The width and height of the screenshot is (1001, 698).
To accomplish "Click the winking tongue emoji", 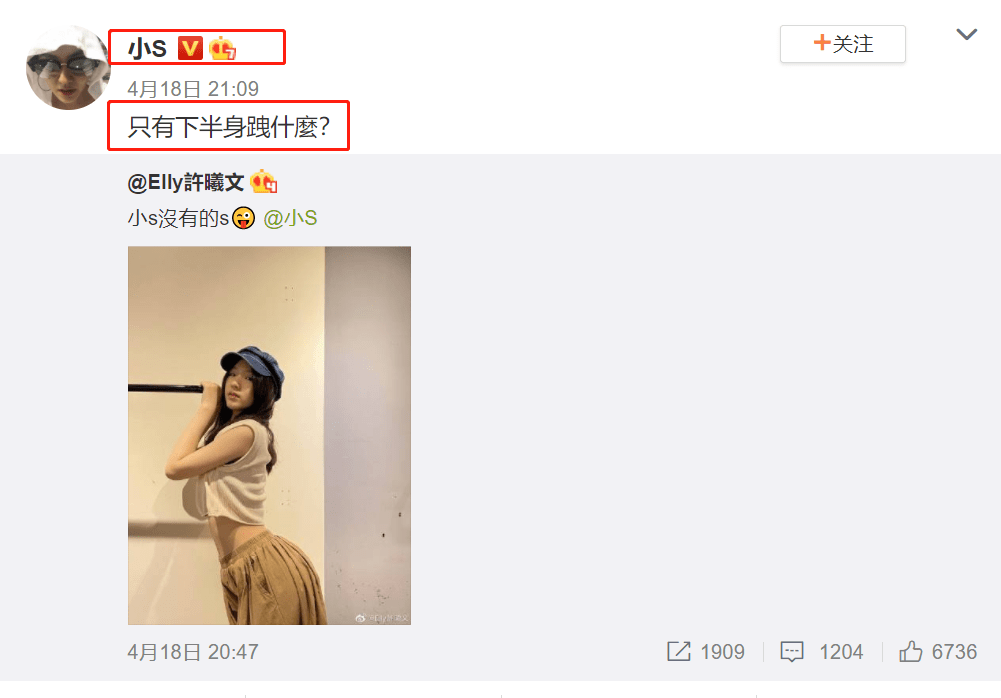I will click(x=243, y=218).
